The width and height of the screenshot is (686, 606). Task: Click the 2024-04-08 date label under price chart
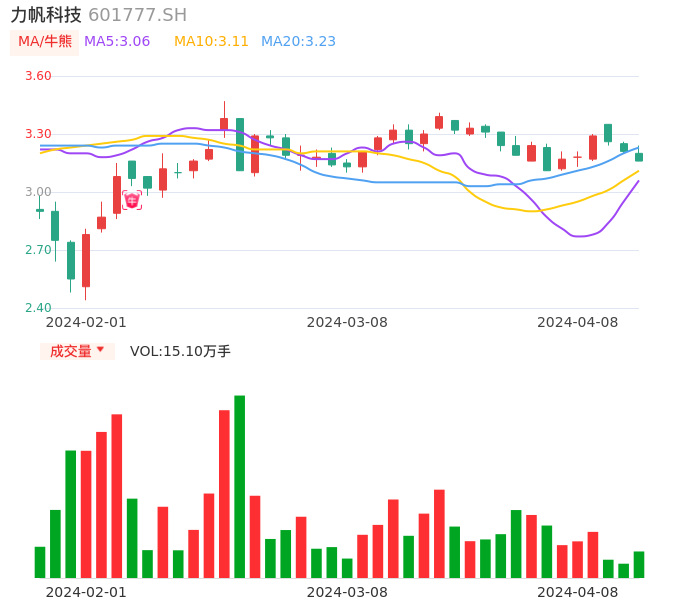pyautogui.click(x=578, y=322)
